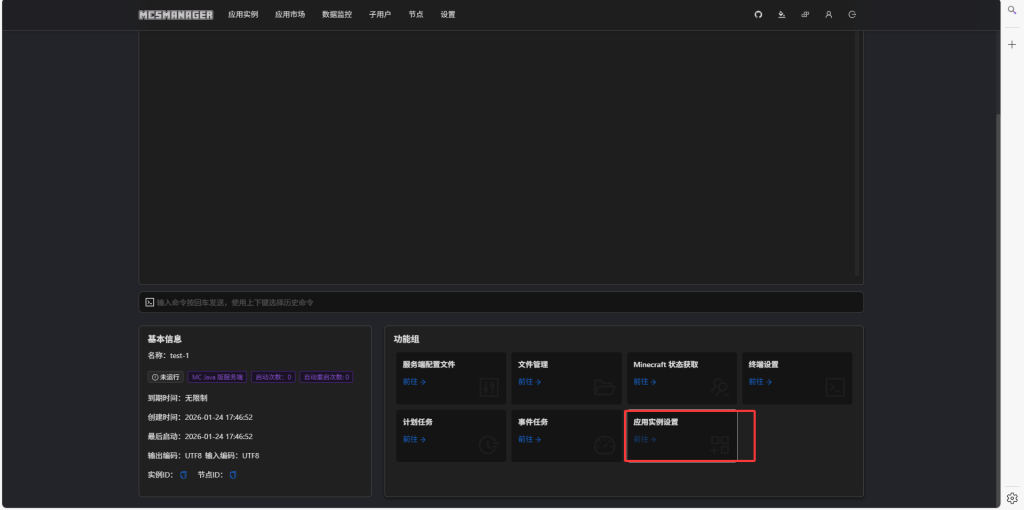Click 前往 link under 终端设置
The height and width of the screenshot is (510, 1024).
click(x=759, y=382)
